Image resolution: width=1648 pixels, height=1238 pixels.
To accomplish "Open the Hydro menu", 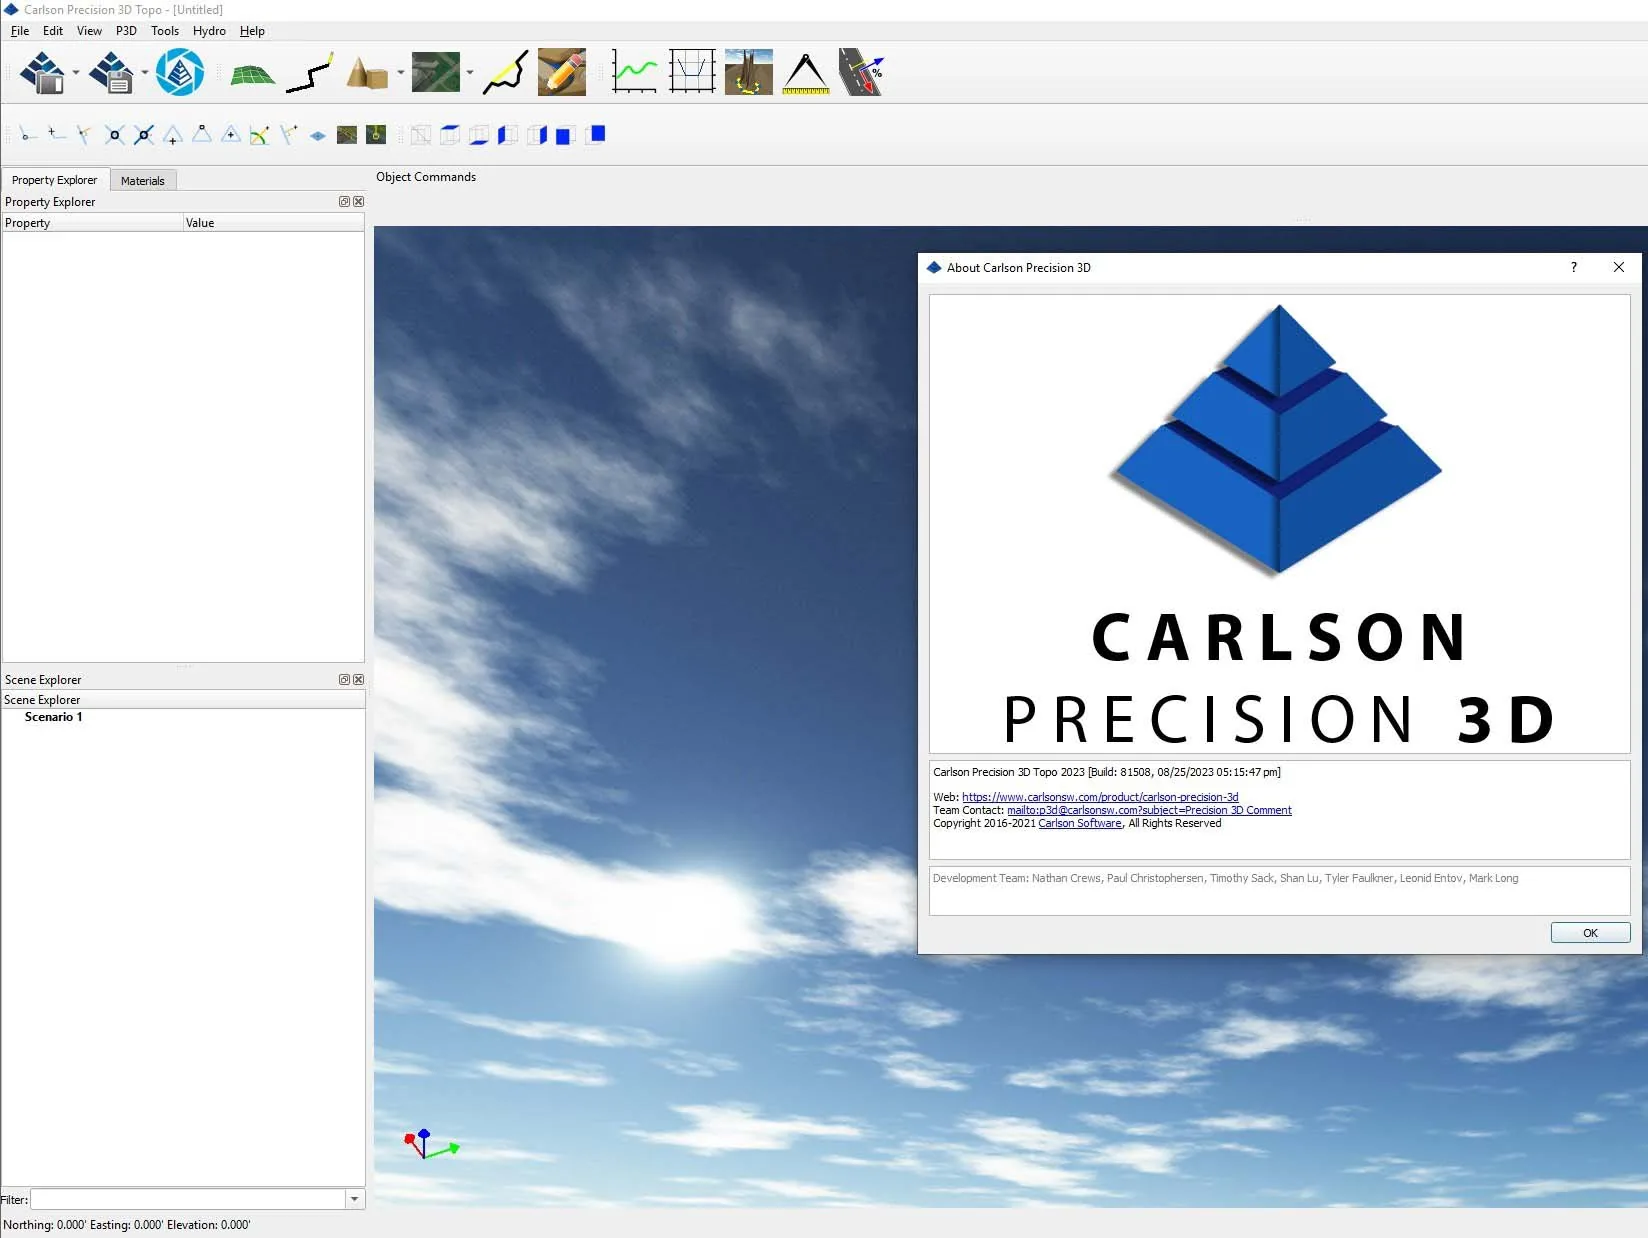I will [209, 31].
